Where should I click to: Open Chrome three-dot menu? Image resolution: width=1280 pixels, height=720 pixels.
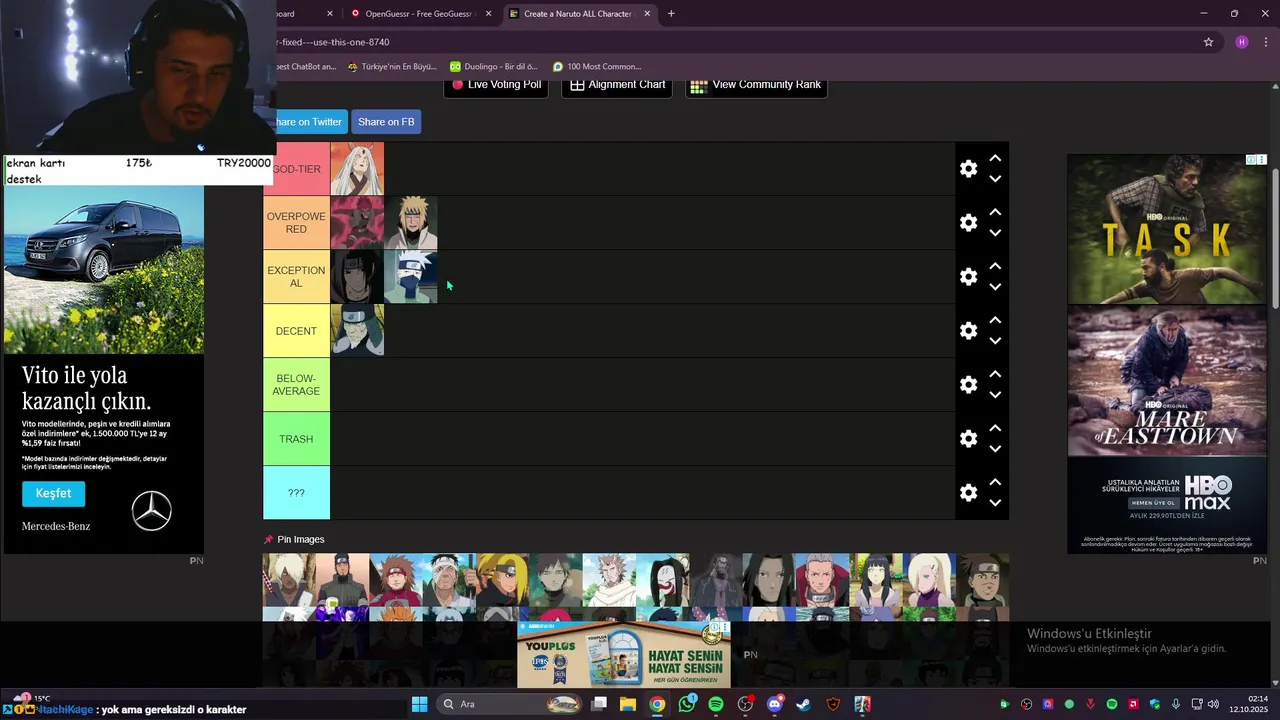[1266, 42]
